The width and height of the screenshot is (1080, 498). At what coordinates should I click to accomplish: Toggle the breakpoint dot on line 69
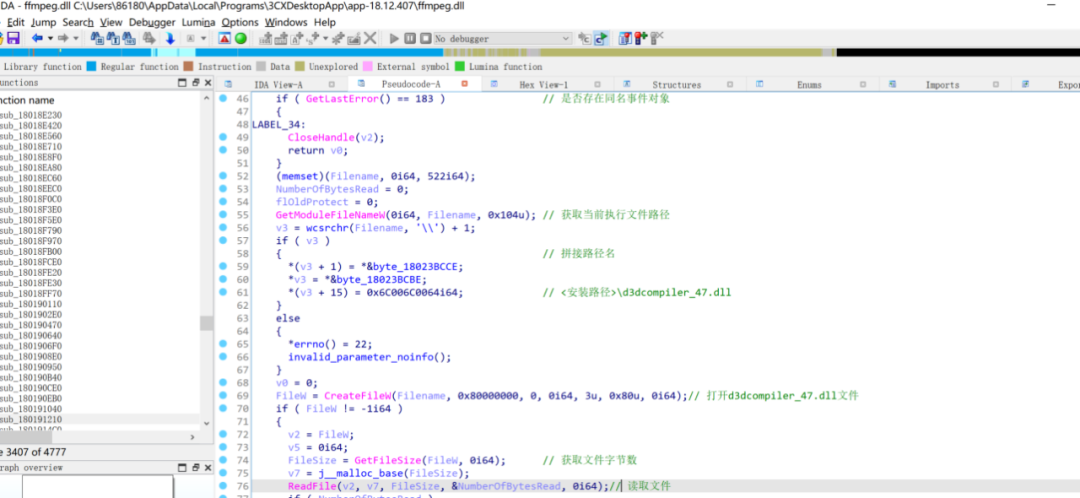[221, 396]
